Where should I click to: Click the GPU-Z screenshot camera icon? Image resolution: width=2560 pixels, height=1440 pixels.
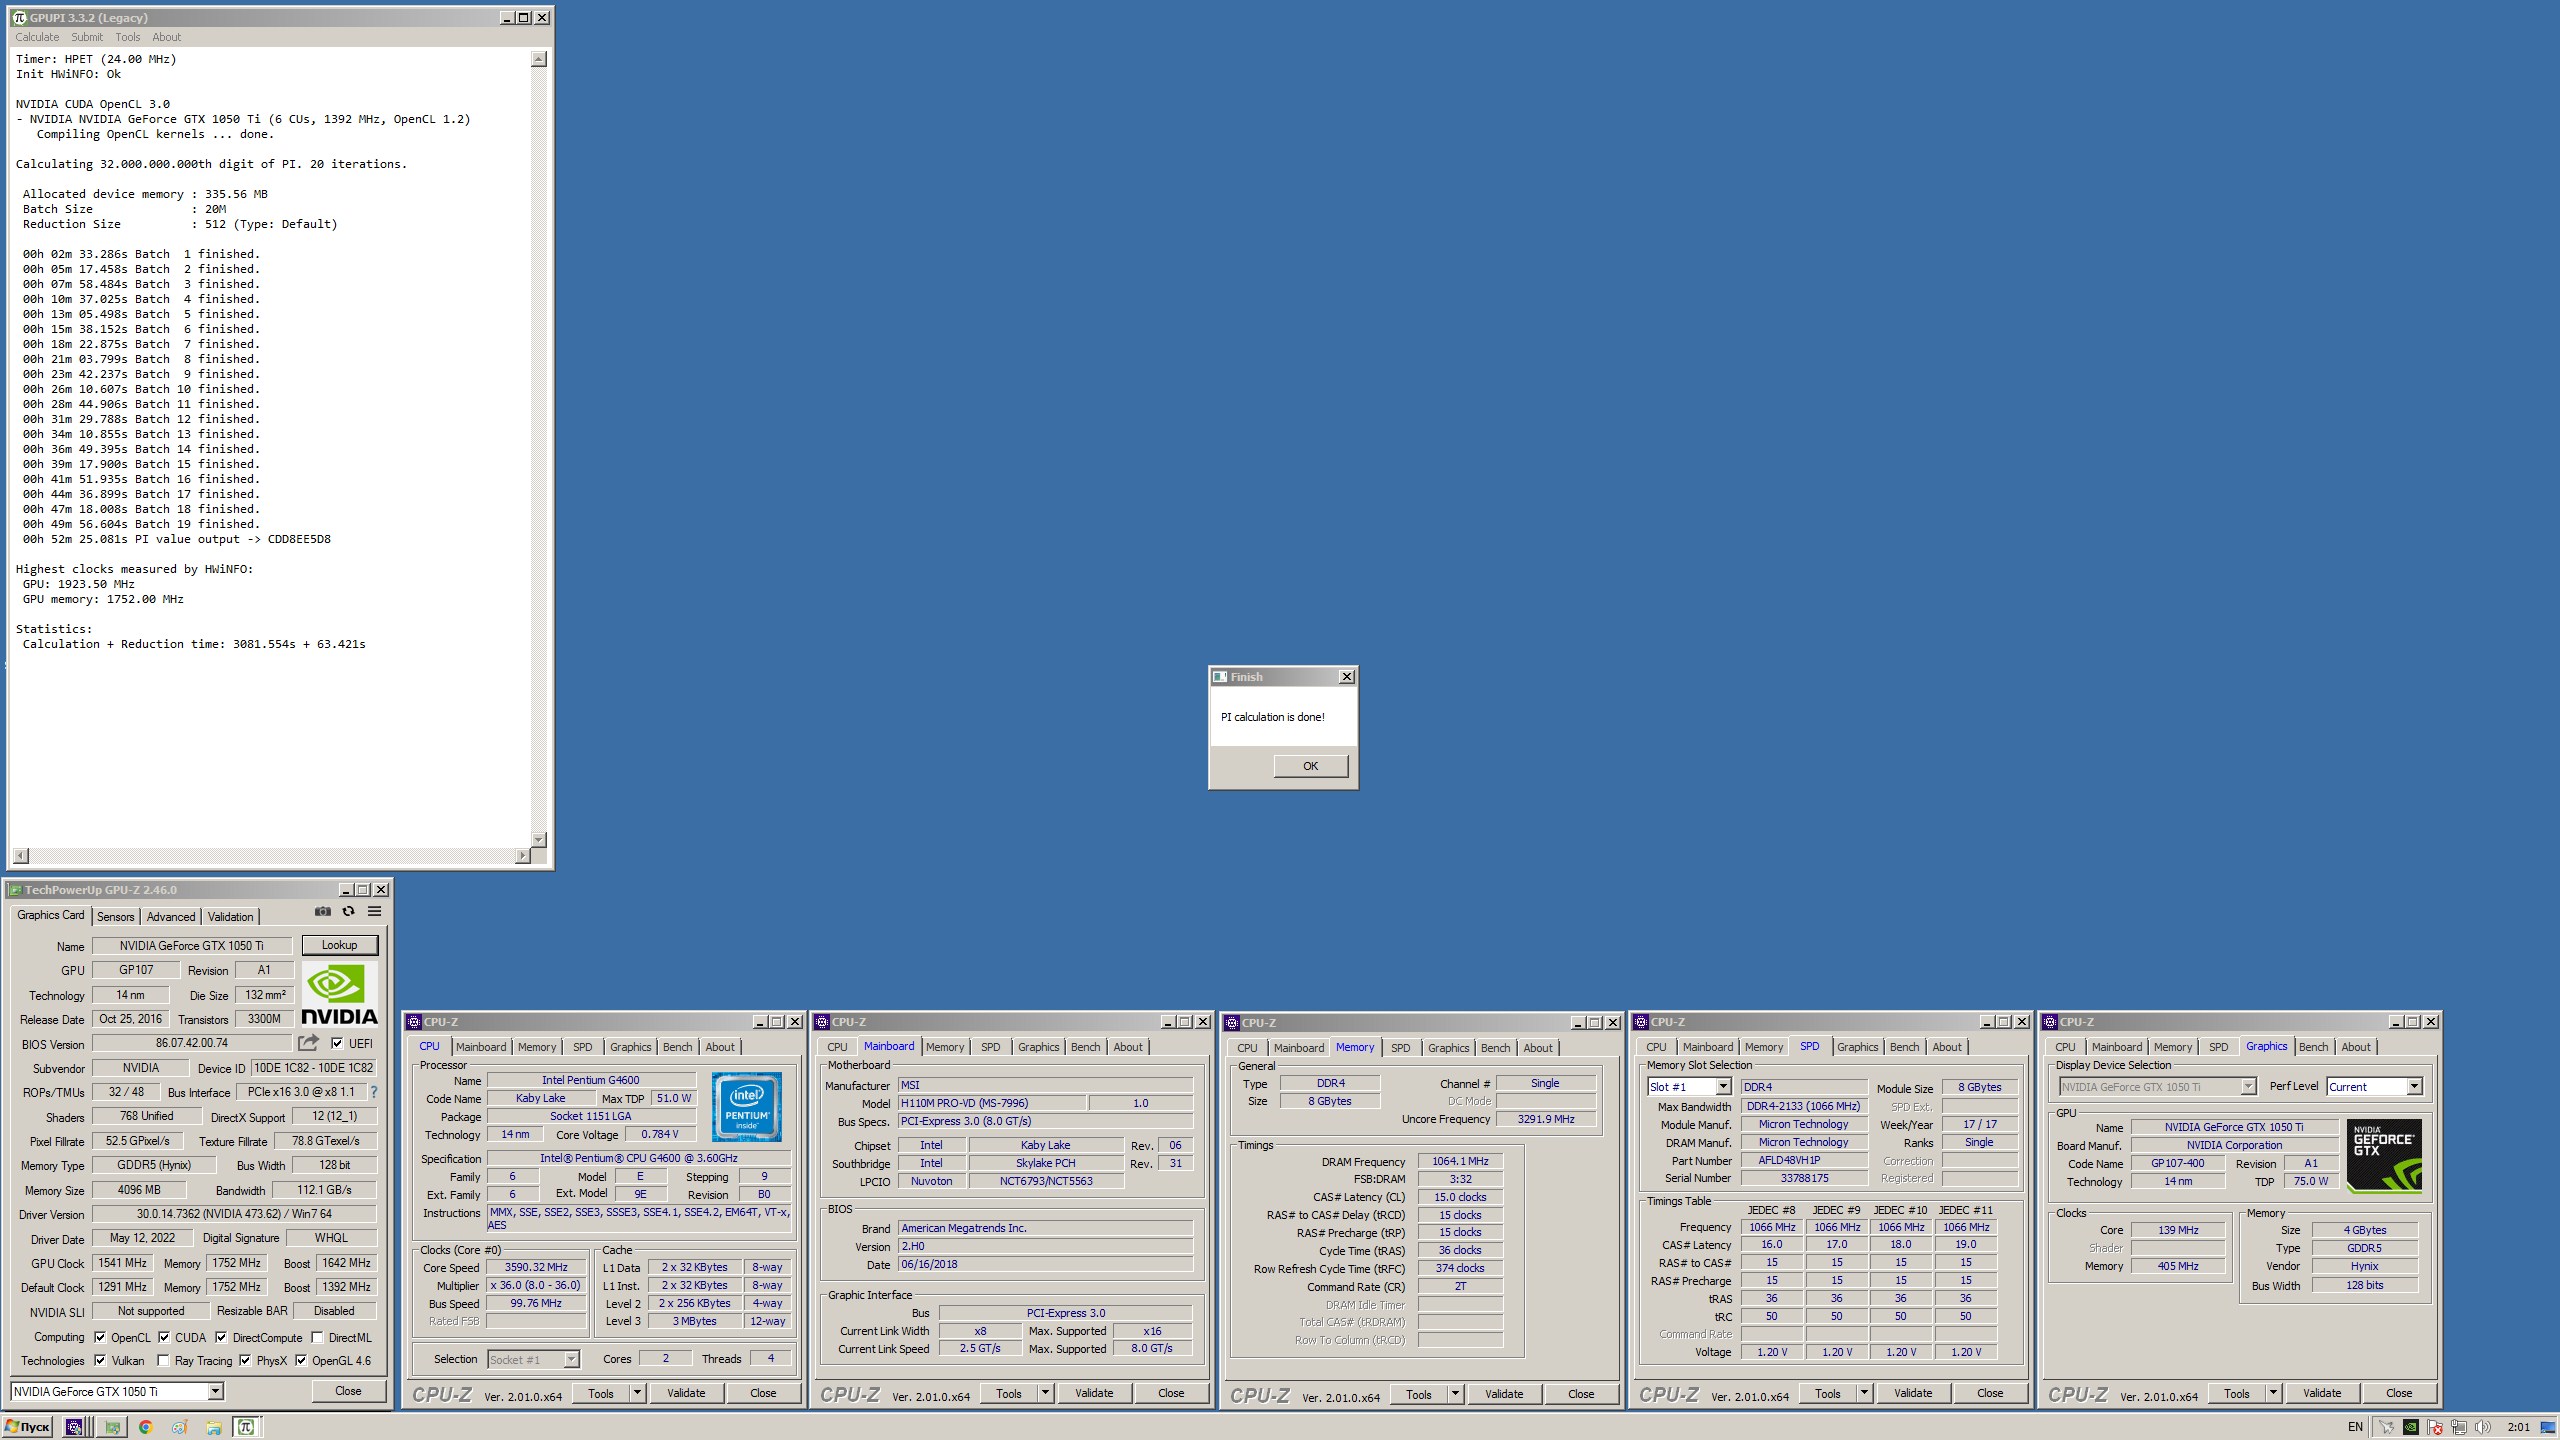click(322, 911)
